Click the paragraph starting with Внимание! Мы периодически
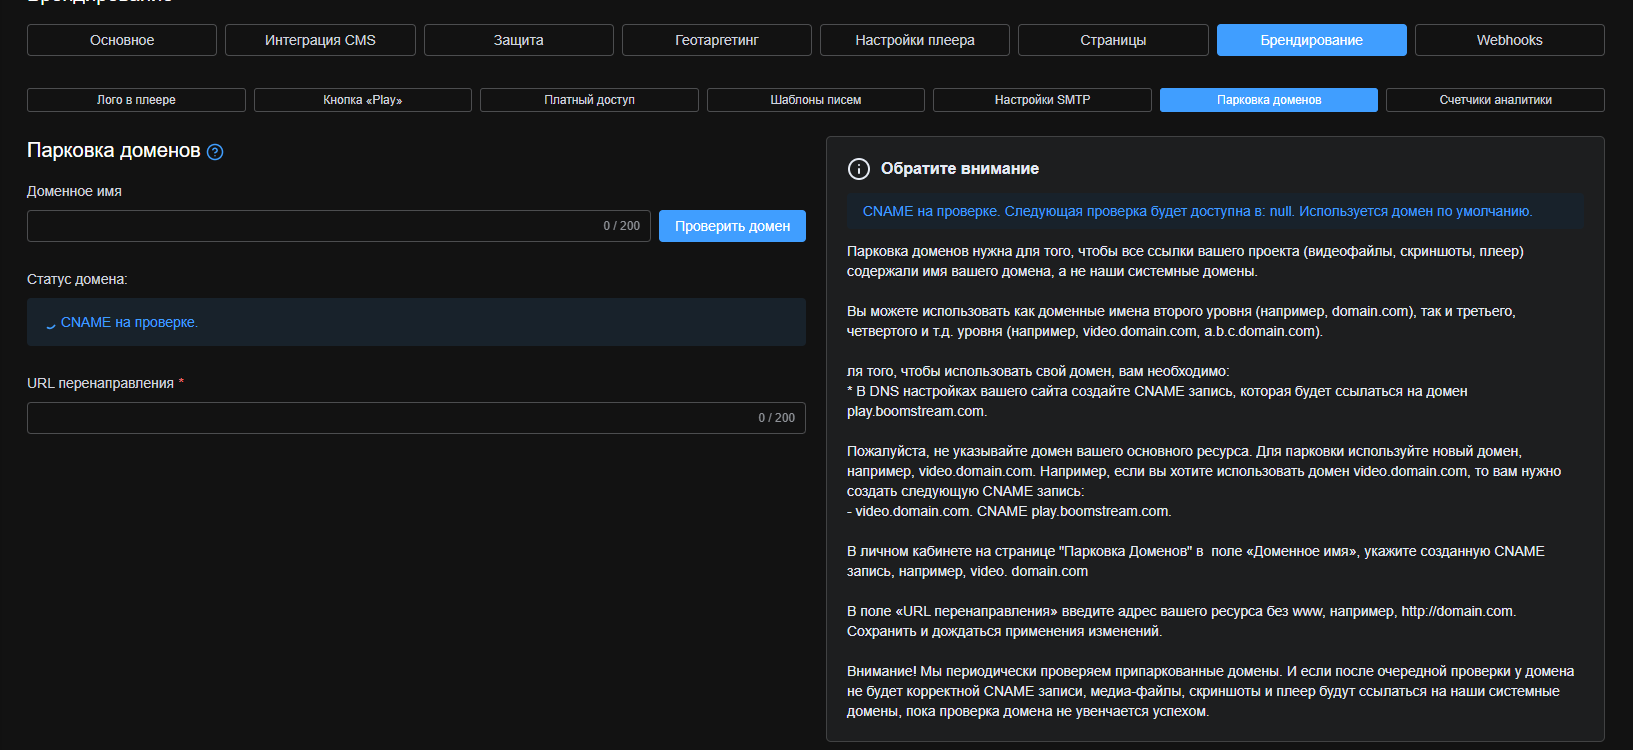 1210,691
